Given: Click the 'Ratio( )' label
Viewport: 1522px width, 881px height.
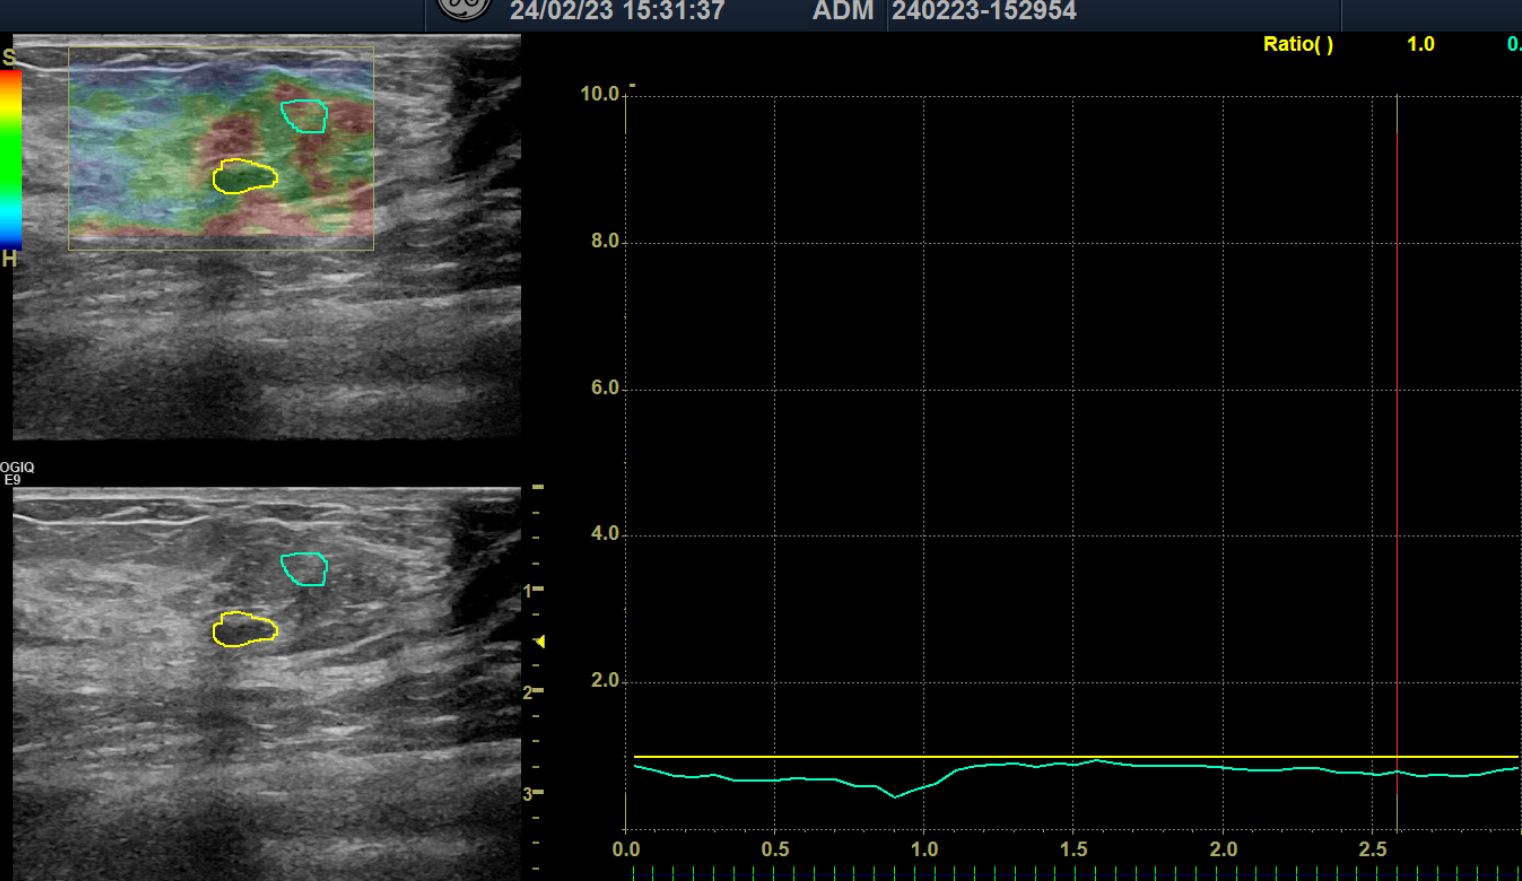Looking at the screenshot, I should point(1298,44).
